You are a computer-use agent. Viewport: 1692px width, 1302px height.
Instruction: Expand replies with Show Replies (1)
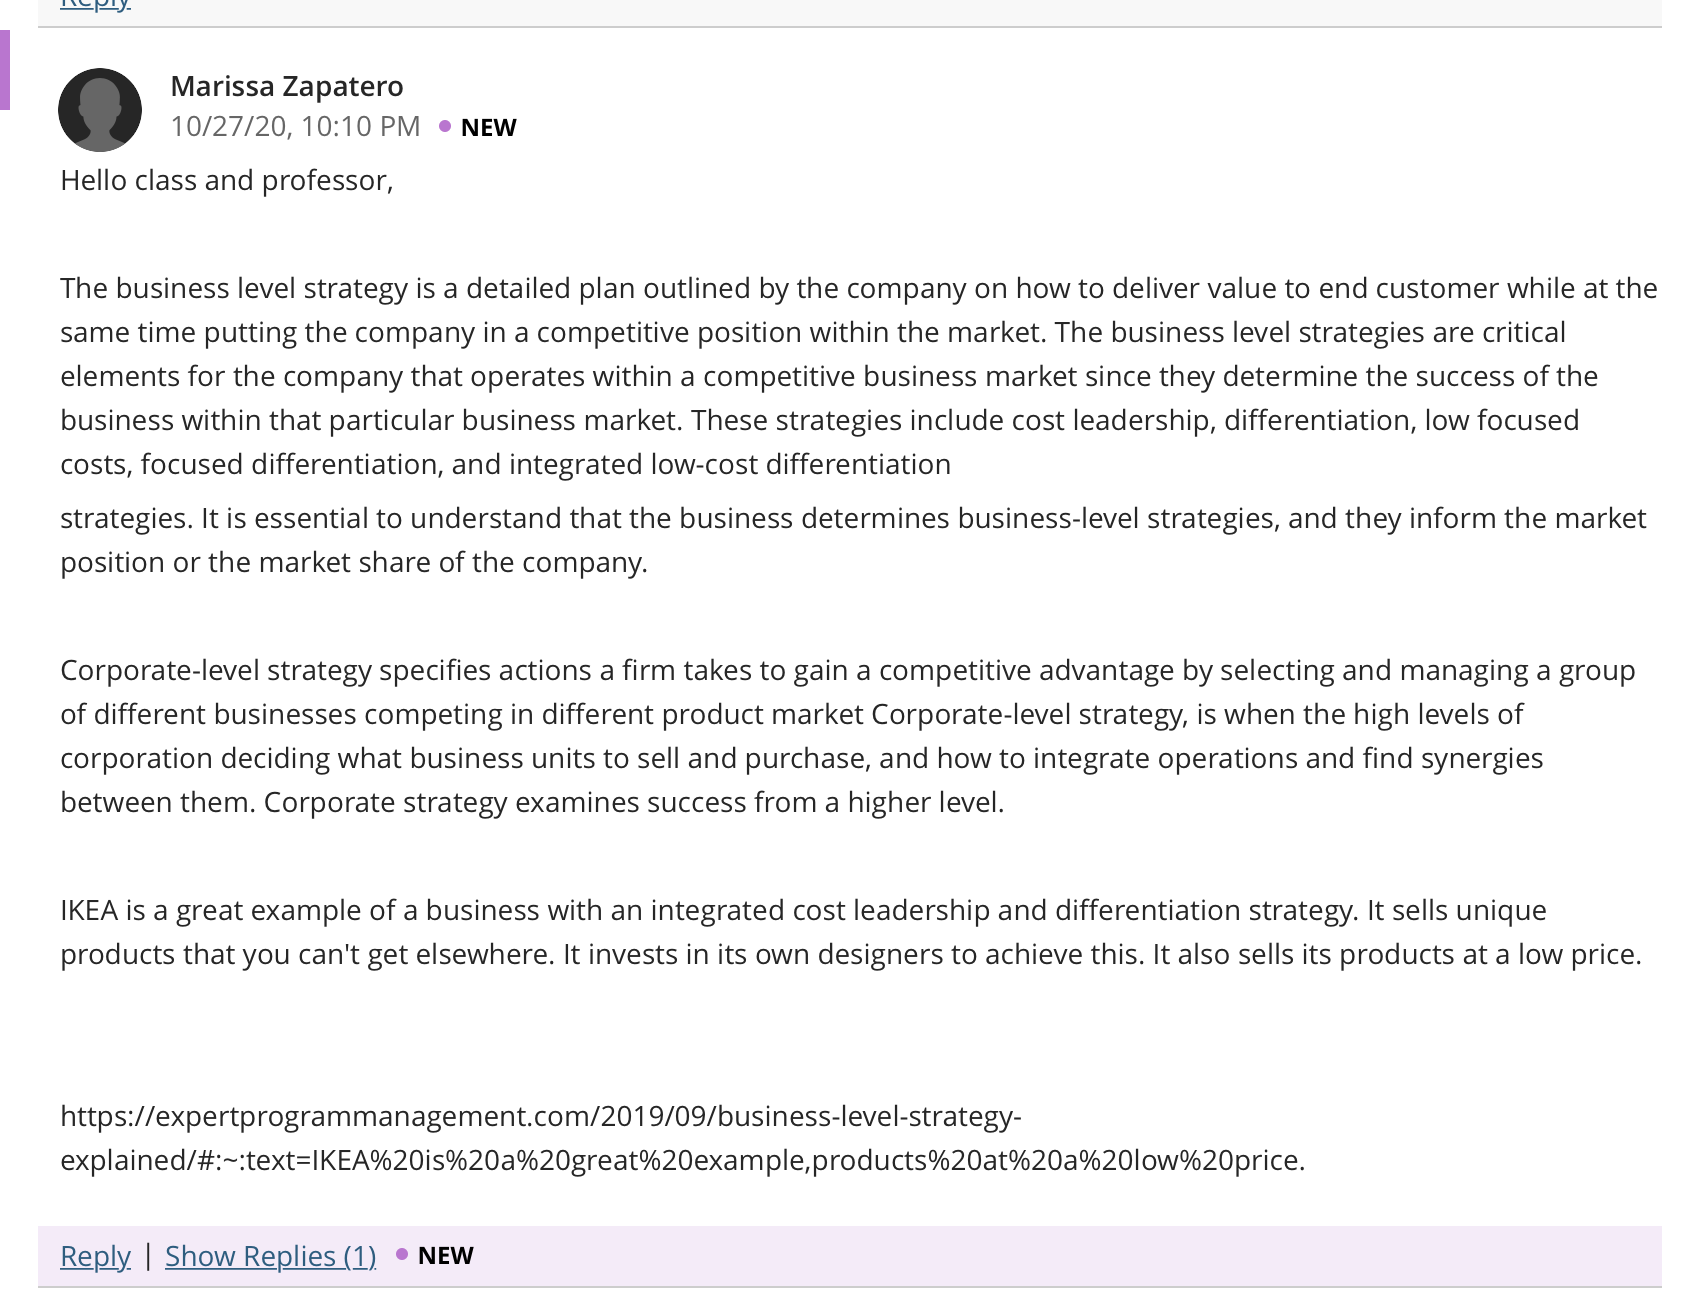click(270, 1256)
